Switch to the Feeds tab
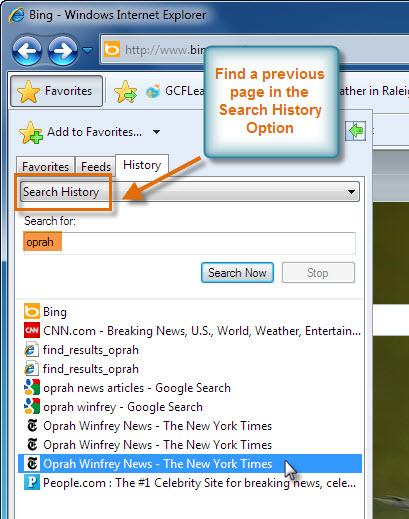Image resolution: width=409 pixels, height=519 pixels. [x=96, y=166]
